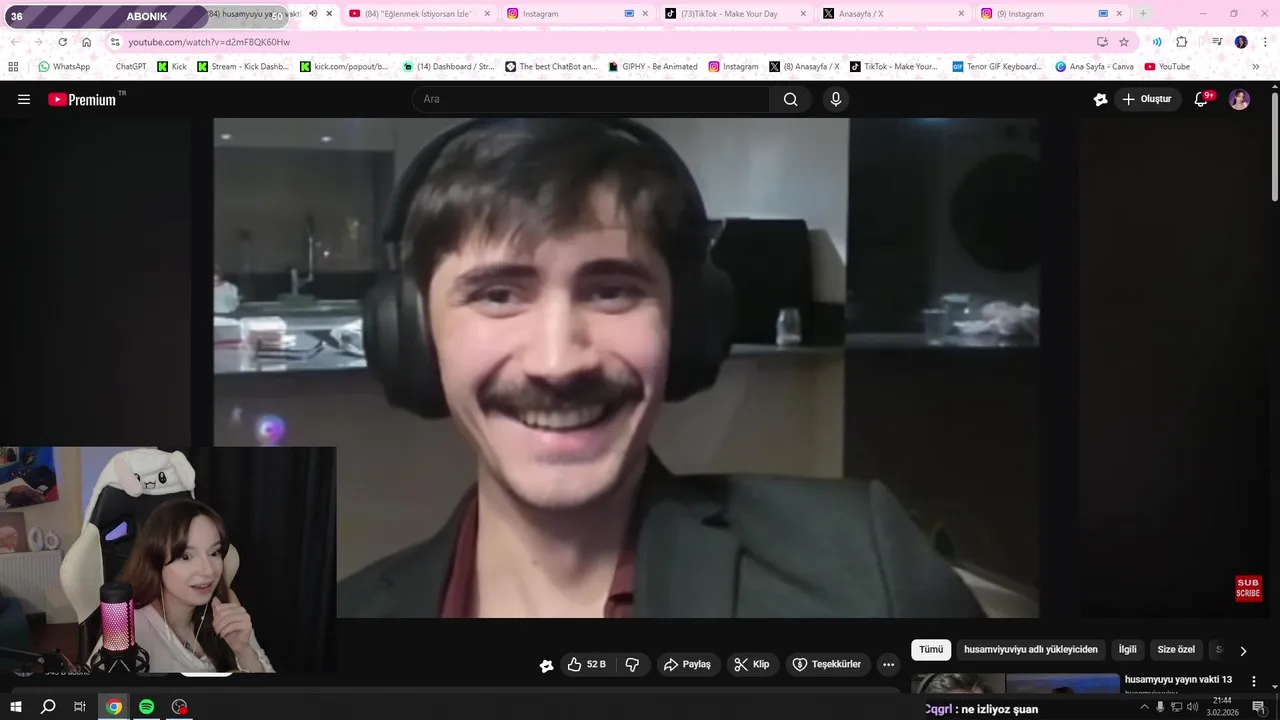Open Windows Start menu
This screenshot has height=720, width=1280.
pos(16,707)
